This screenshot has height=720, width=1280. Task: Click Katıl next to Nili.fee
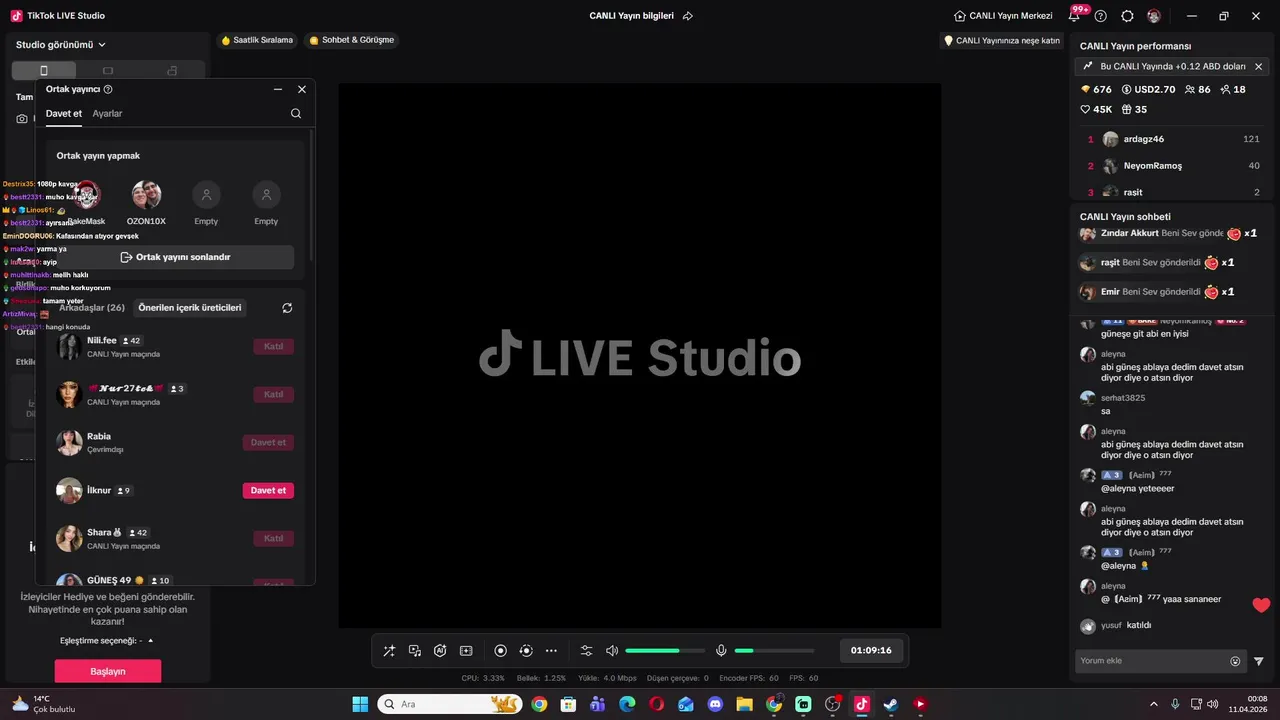point(273,346)
